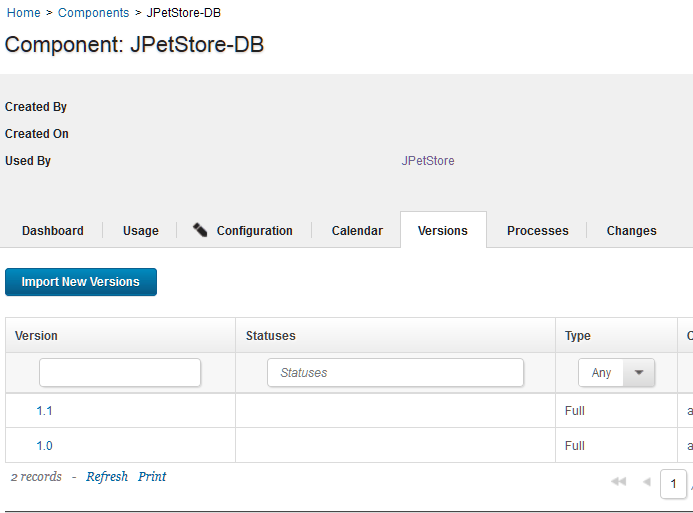Viewport: 693px width, 513px height.
Task: Open the Changes tab
Action: [x=631, y=231]
